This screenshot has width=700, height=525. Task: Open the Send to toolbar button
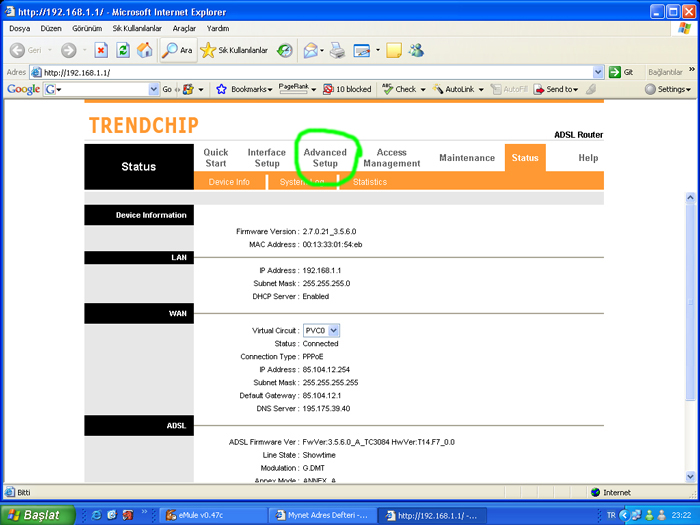[x=556, y=89]
